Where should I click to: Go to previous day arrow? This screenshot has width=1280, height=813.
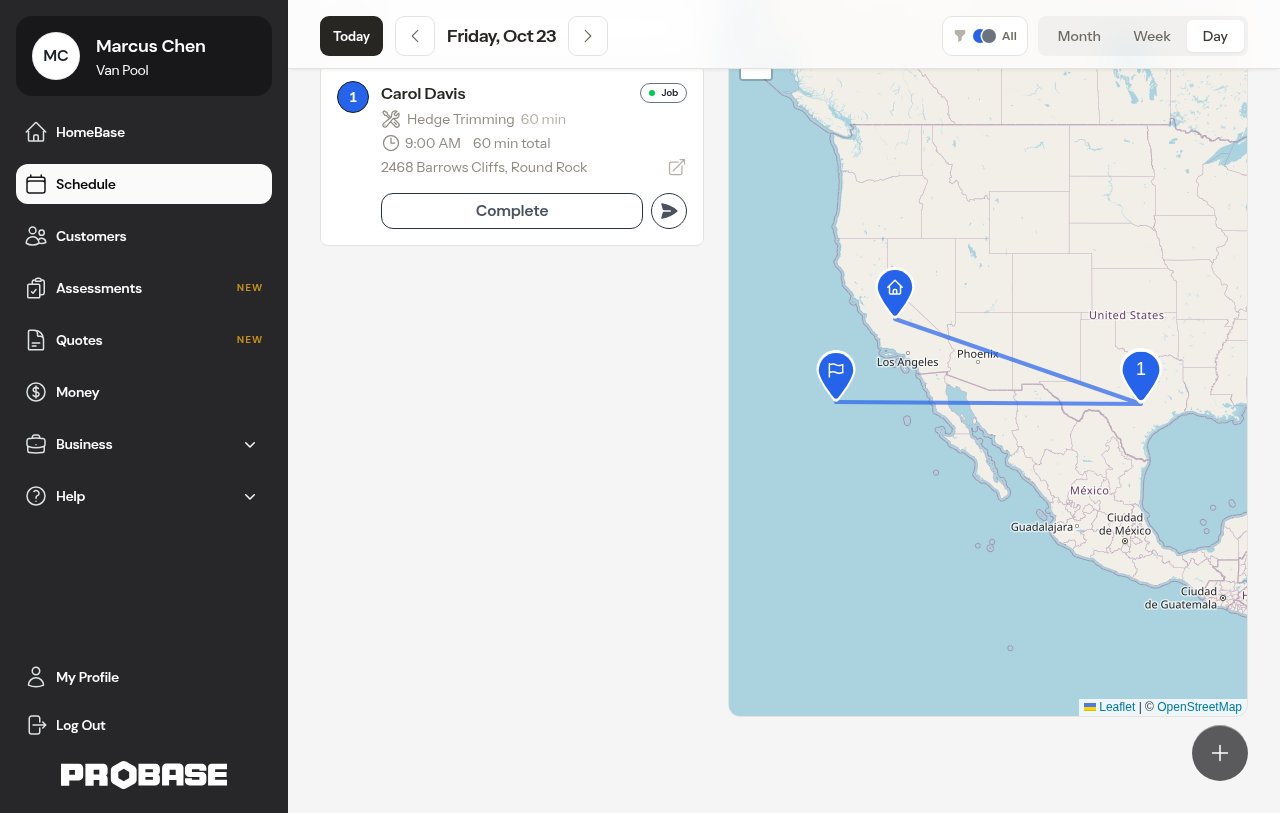tap(415, 36)
